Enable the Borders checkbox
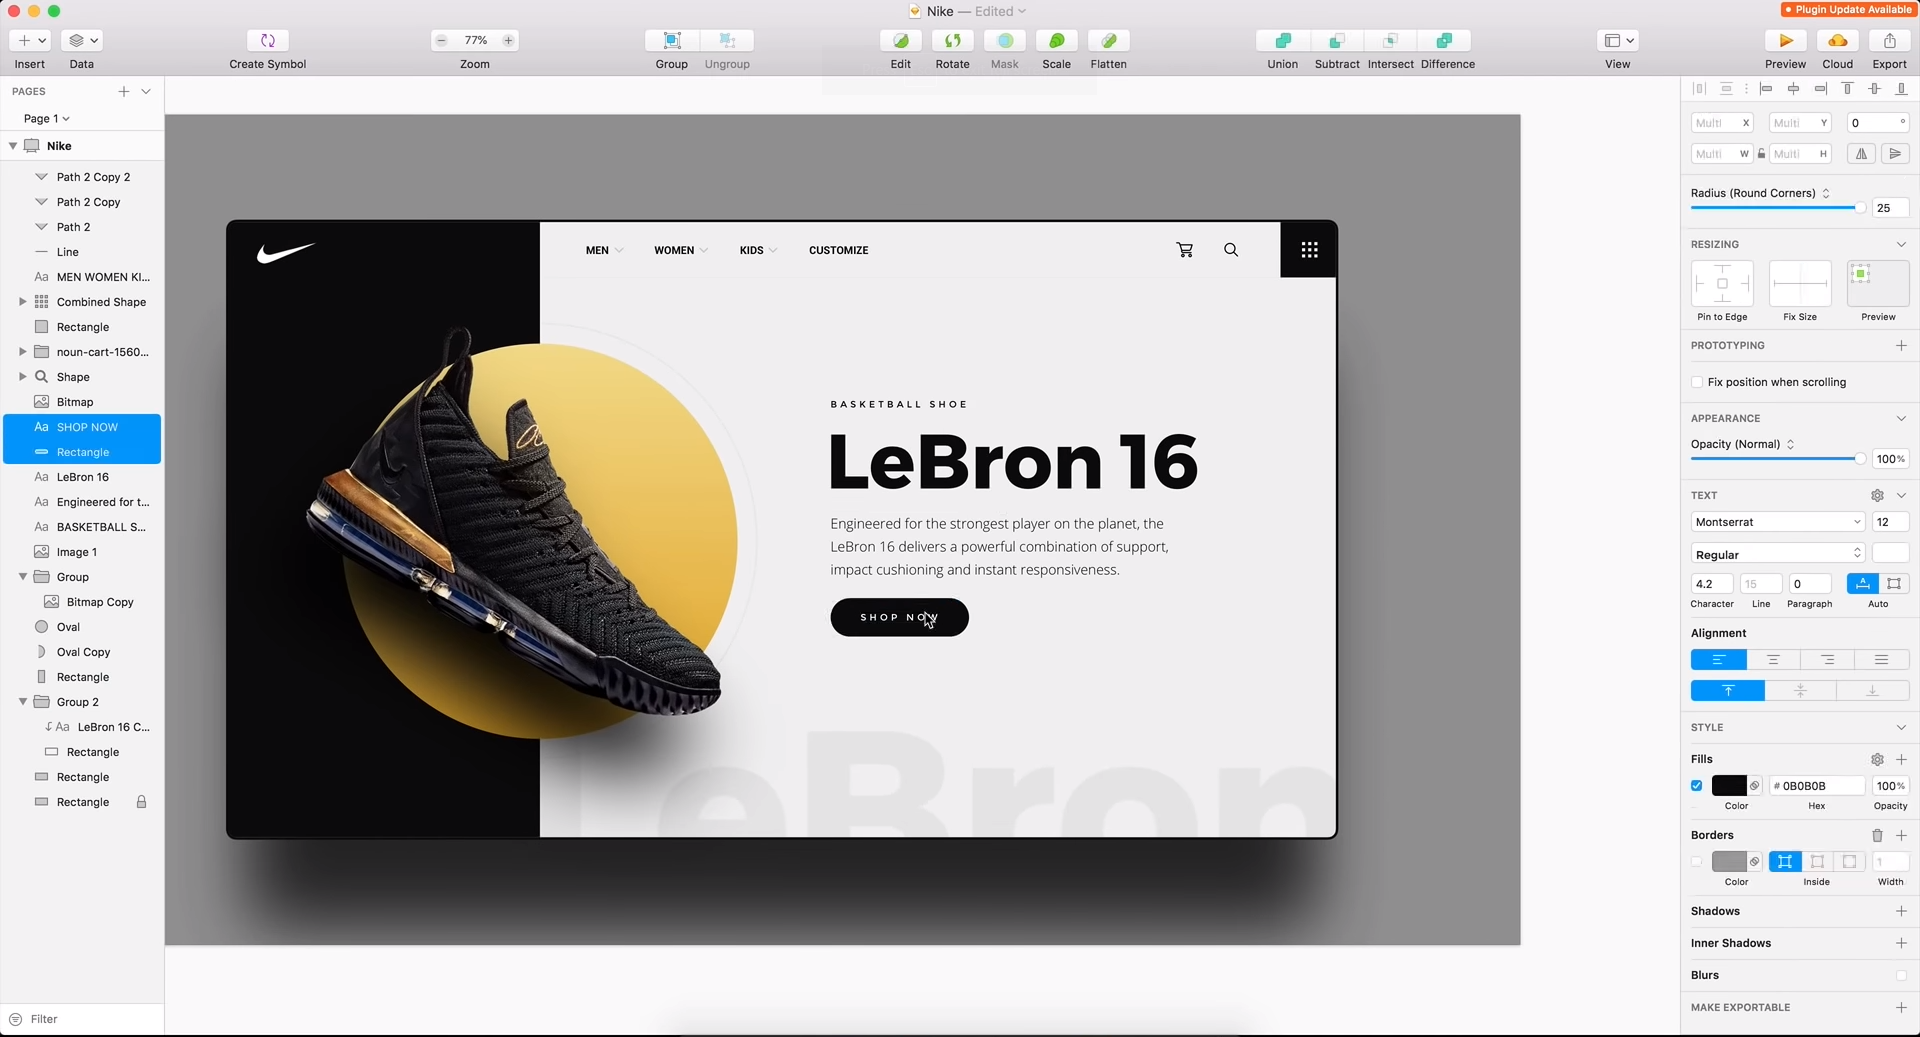The image size is (1920, 1037). pos(1697,862)
